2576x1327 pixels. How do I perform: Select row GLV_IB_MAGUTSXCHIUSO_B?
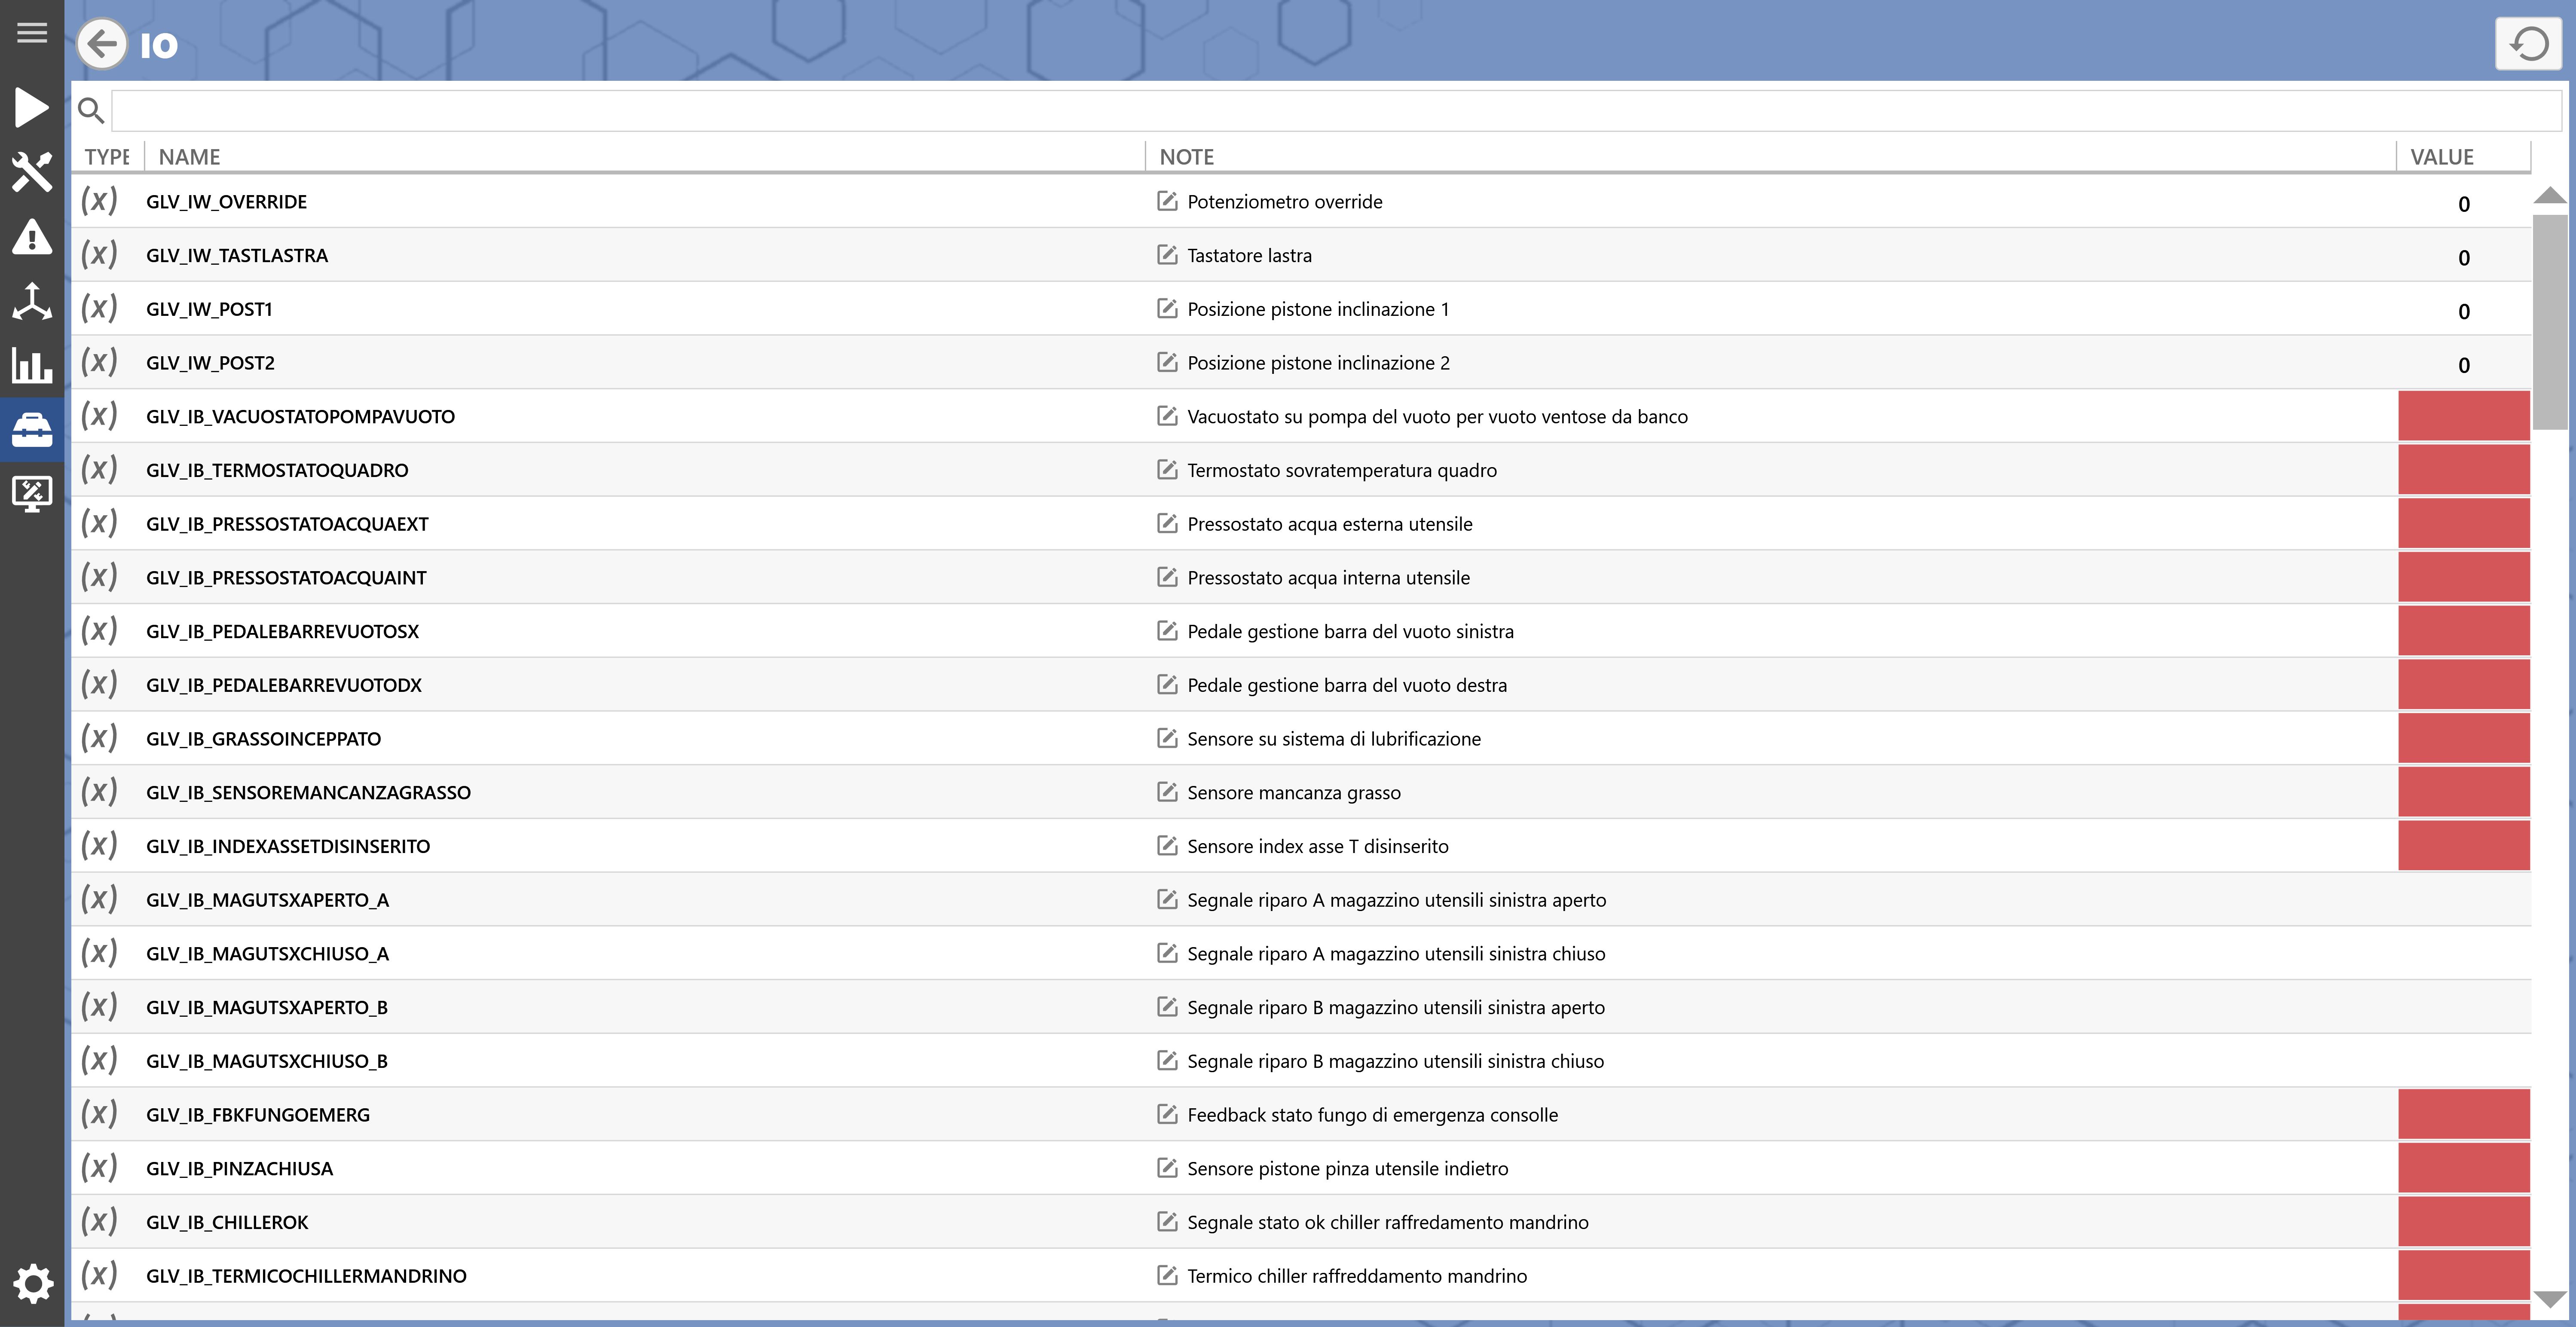click(x=1301, y=1060)
